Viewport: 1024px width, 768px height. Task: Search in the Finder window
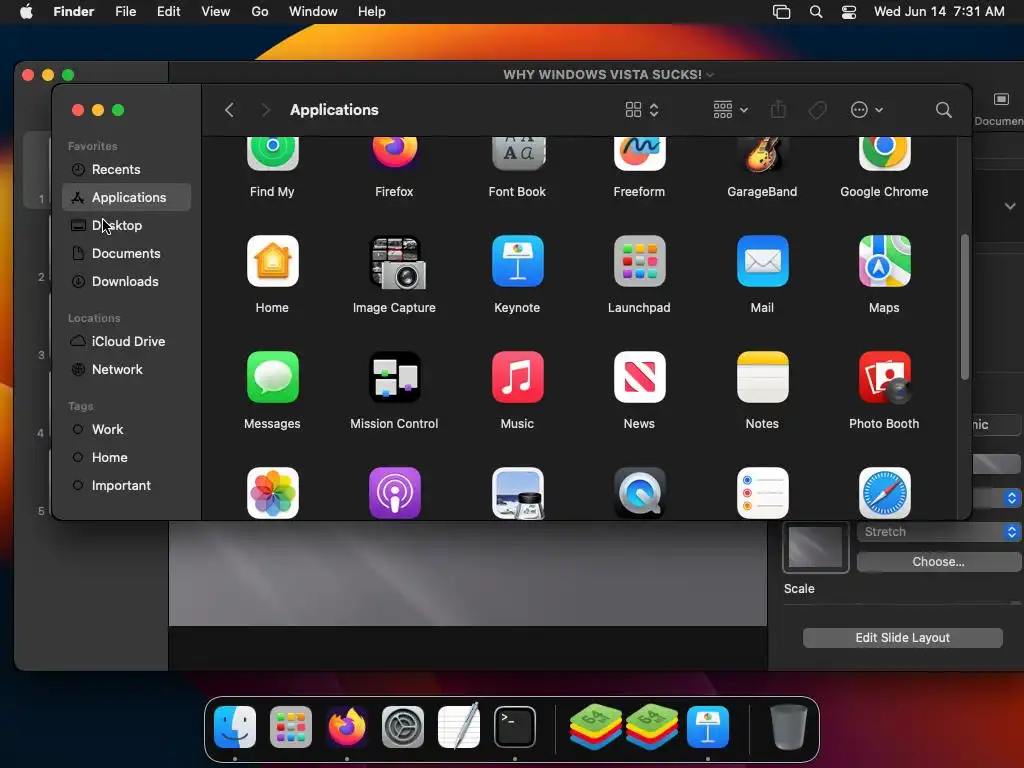[943, 110]
